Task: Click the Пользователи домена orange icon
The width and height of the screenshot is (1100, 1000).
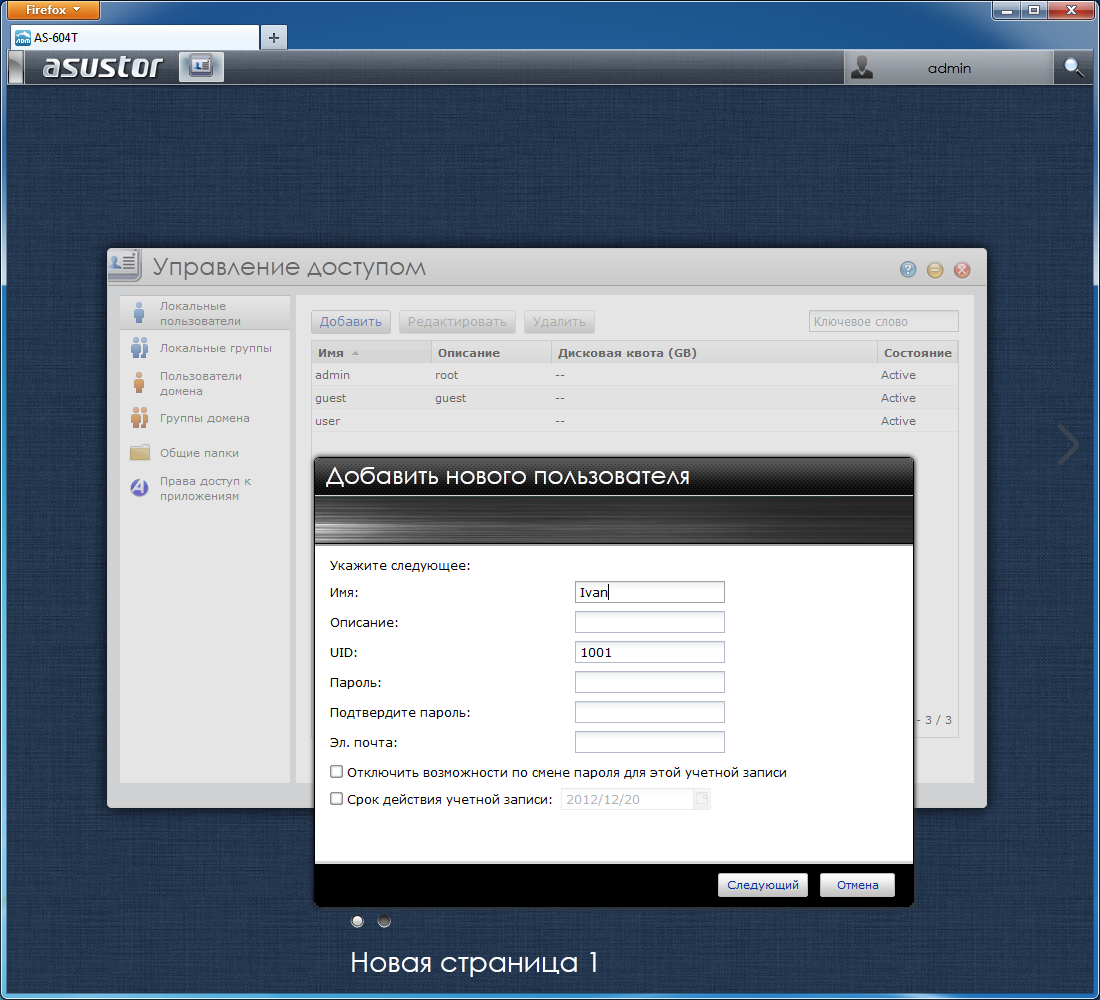Action: tap(139, 383)
